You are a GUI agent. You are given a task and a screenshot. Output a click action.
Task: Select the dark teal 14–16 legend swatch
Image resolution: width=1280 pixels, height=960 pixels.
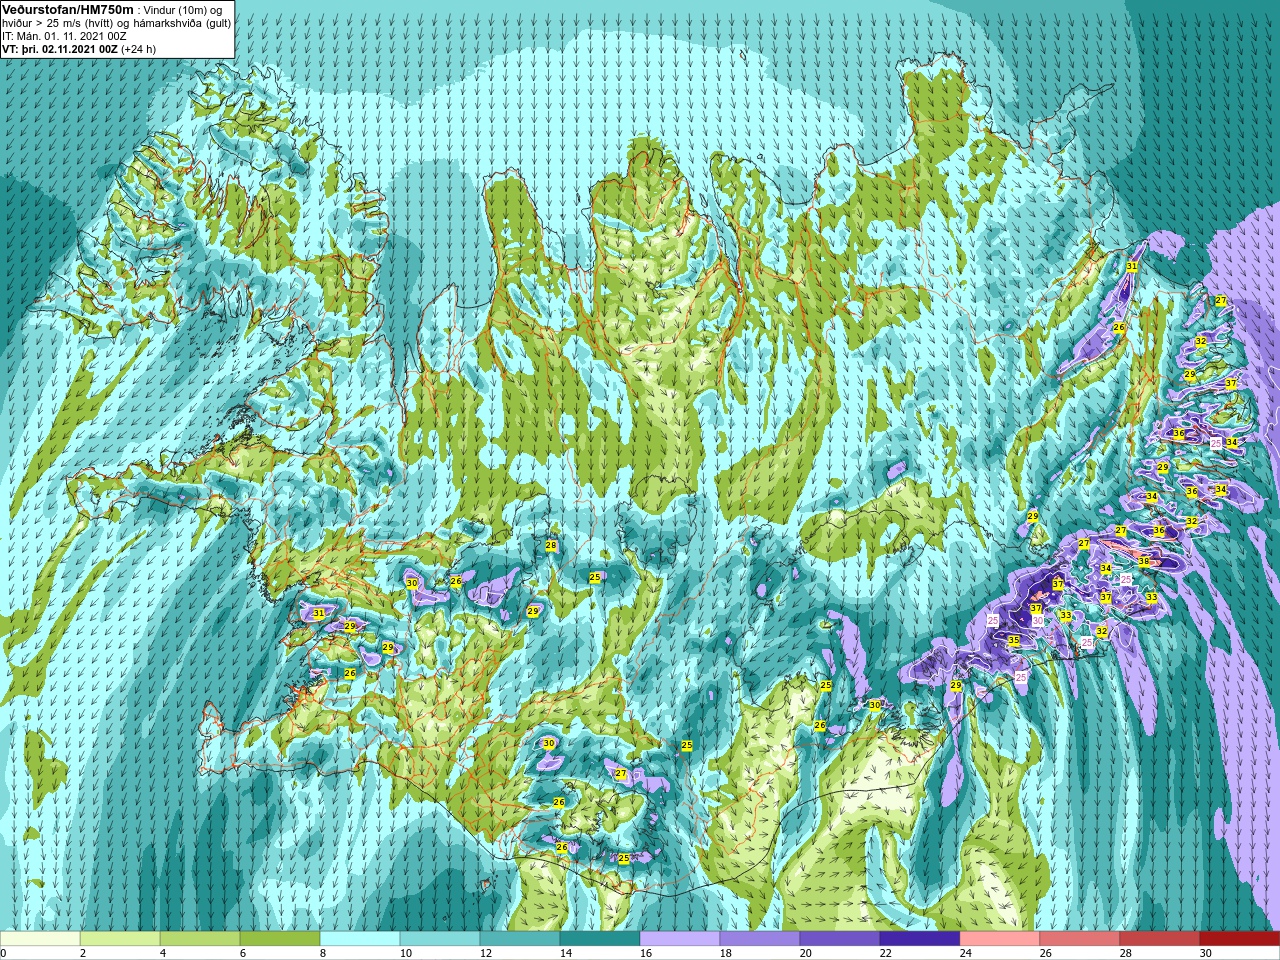600,939
